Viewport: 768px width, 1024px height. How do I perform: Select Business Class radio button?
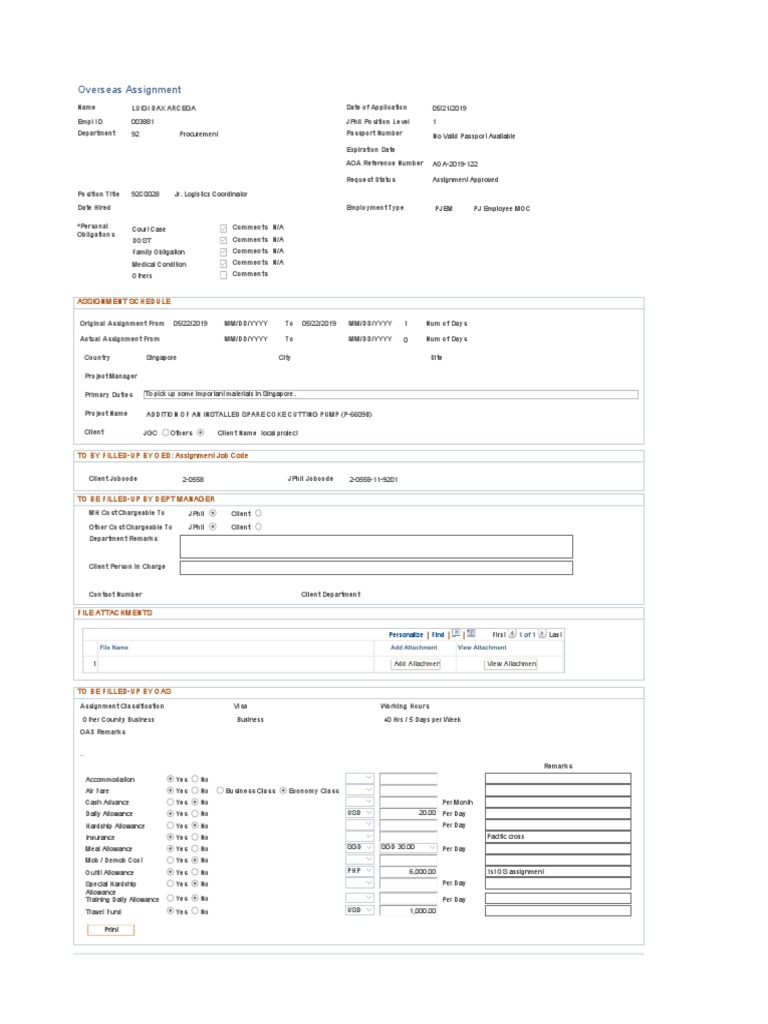click(x=220, y=790)
